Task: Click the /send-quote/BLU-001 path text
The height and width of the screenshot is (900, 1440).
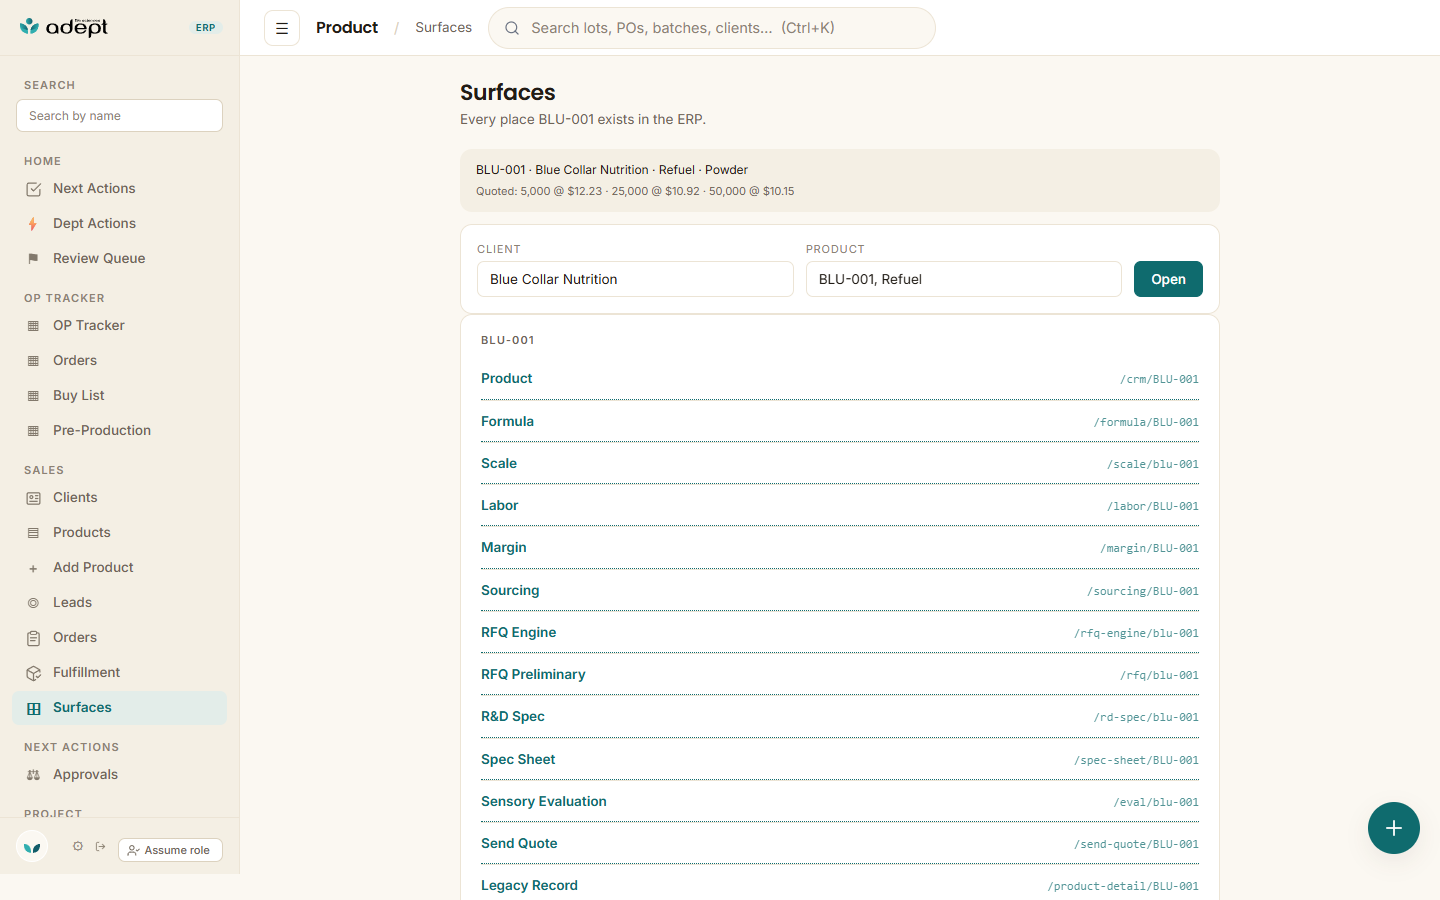Action: [x=1136, y=844]
